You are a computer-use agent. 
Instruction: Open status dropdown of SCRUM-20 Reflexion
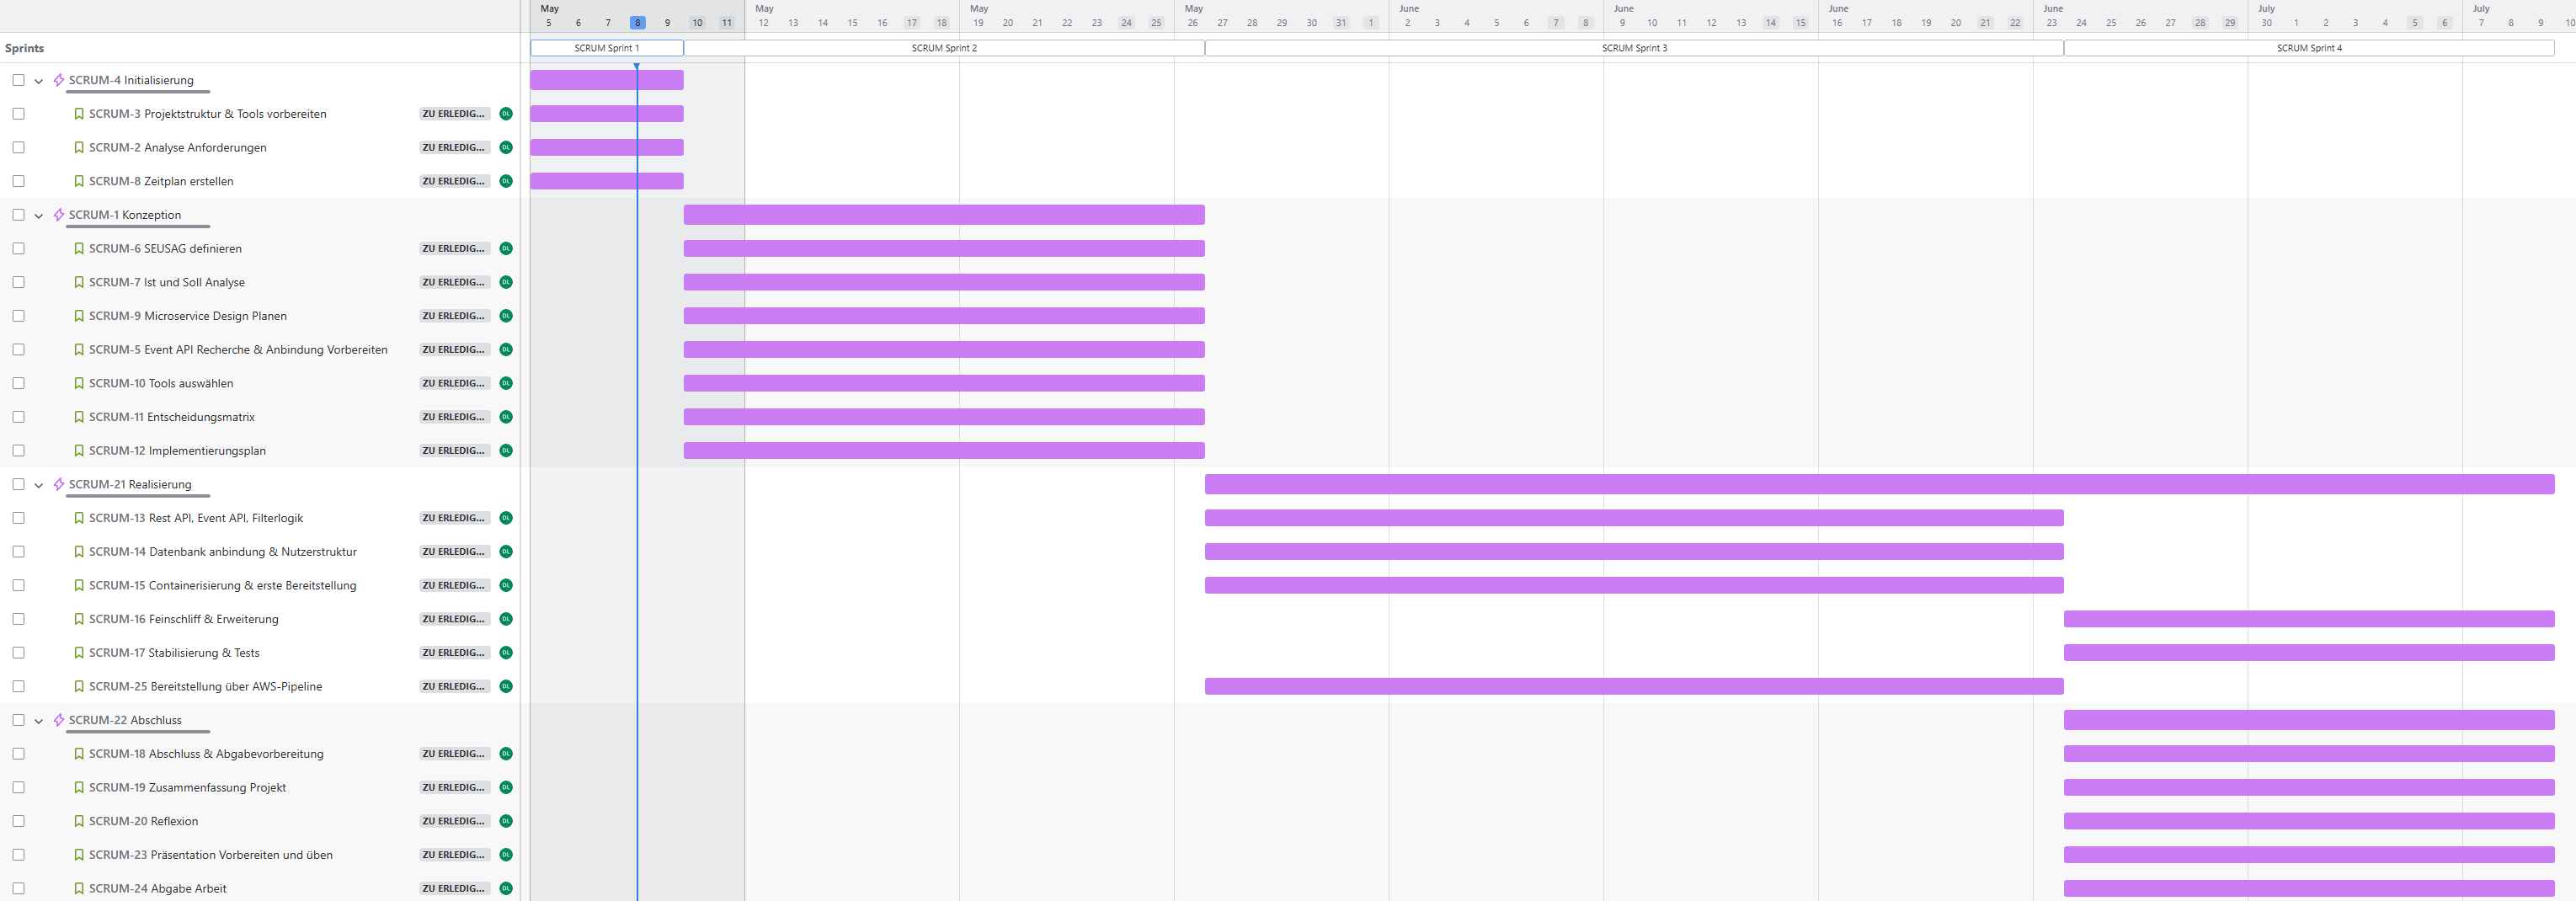[x=455, y=821]
